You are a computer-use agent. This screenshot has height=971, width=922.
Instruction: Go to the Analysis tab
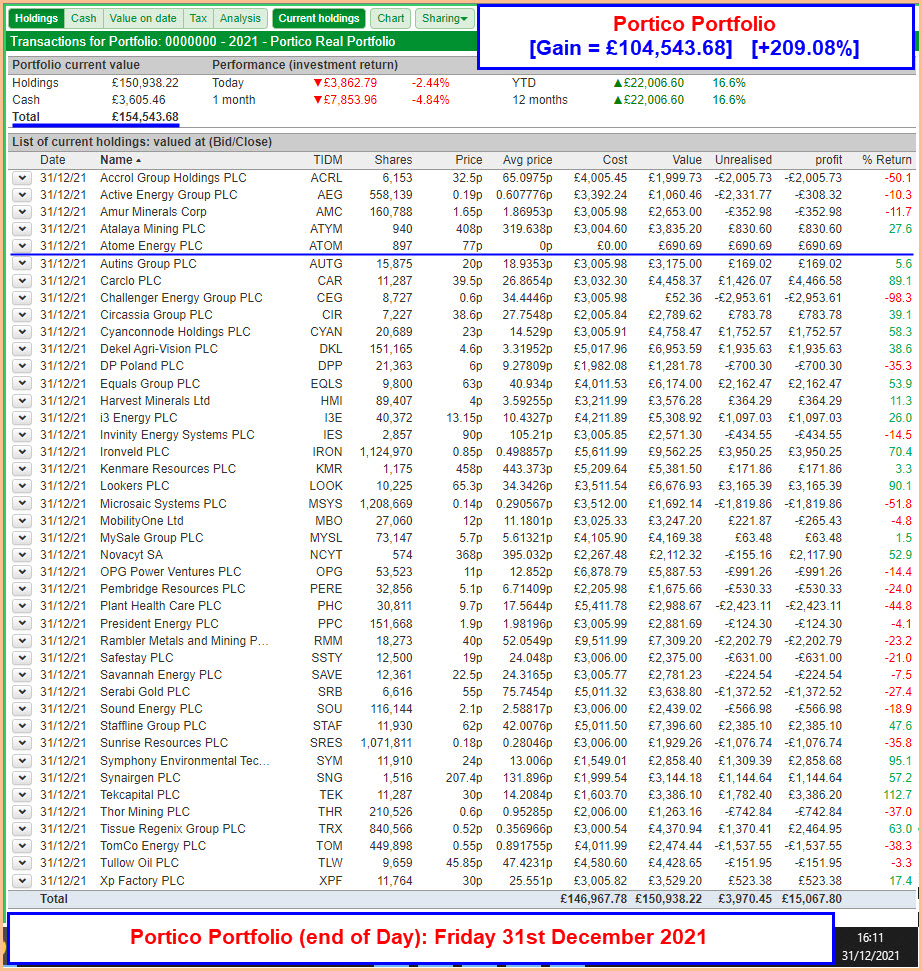click(x=240, y=18)
